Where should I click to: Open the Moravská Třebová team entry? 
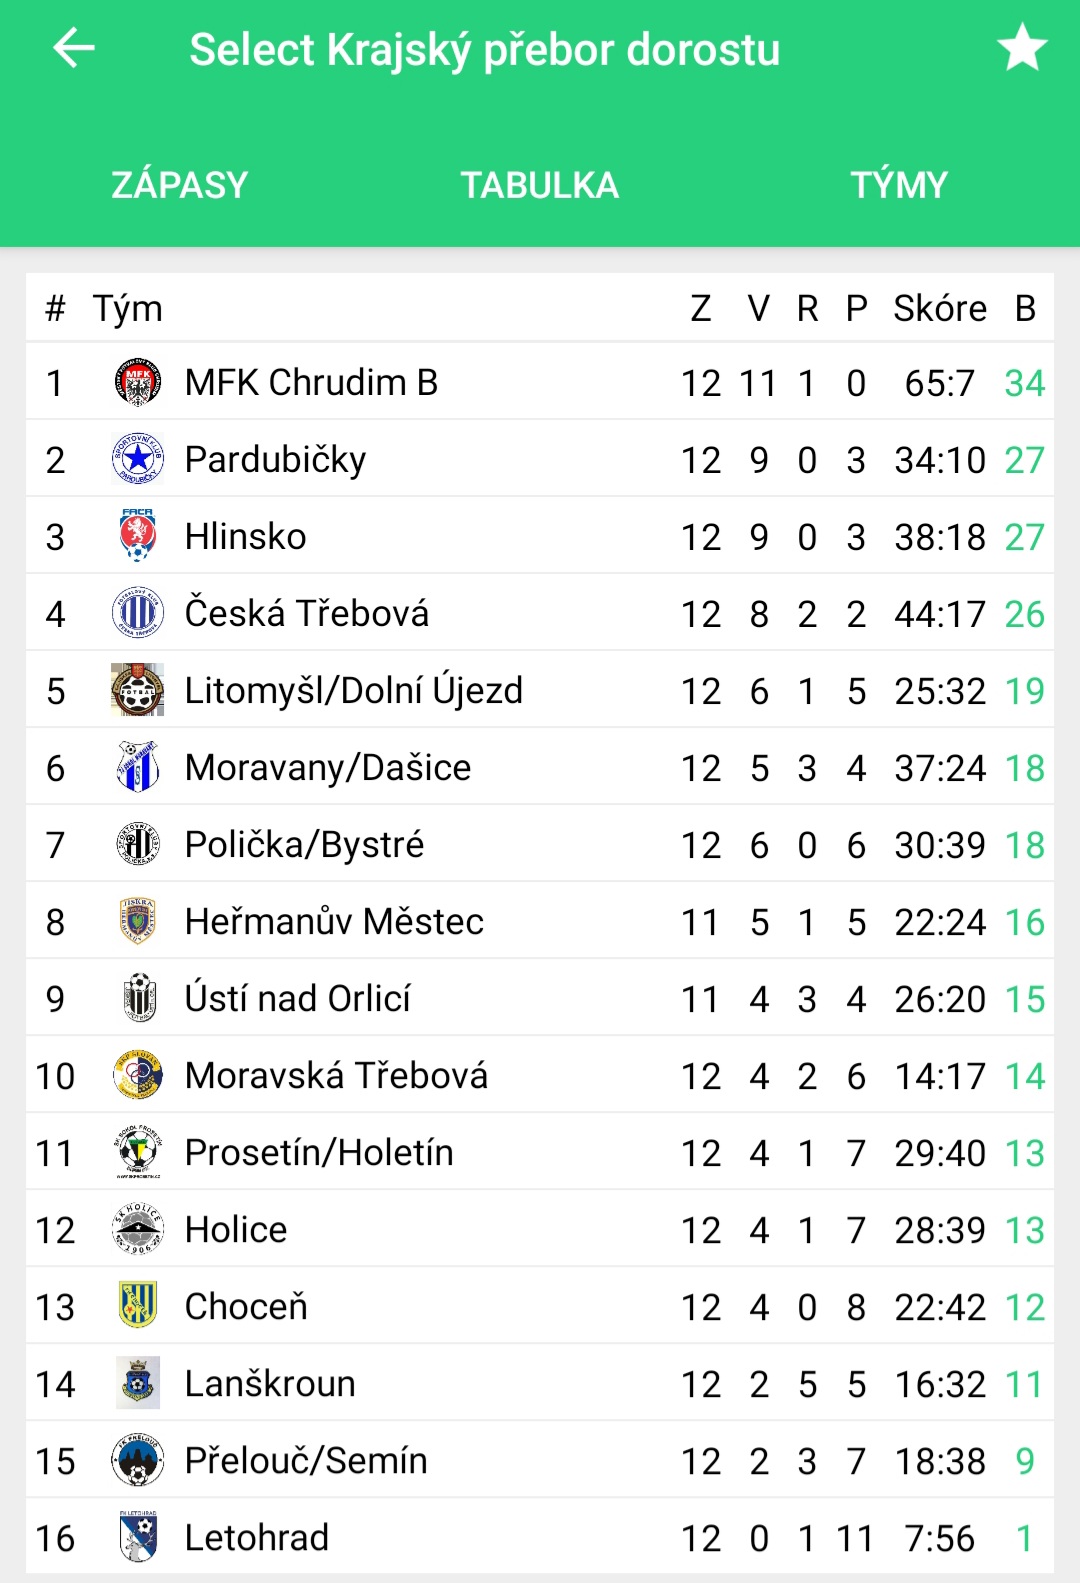540,1075
